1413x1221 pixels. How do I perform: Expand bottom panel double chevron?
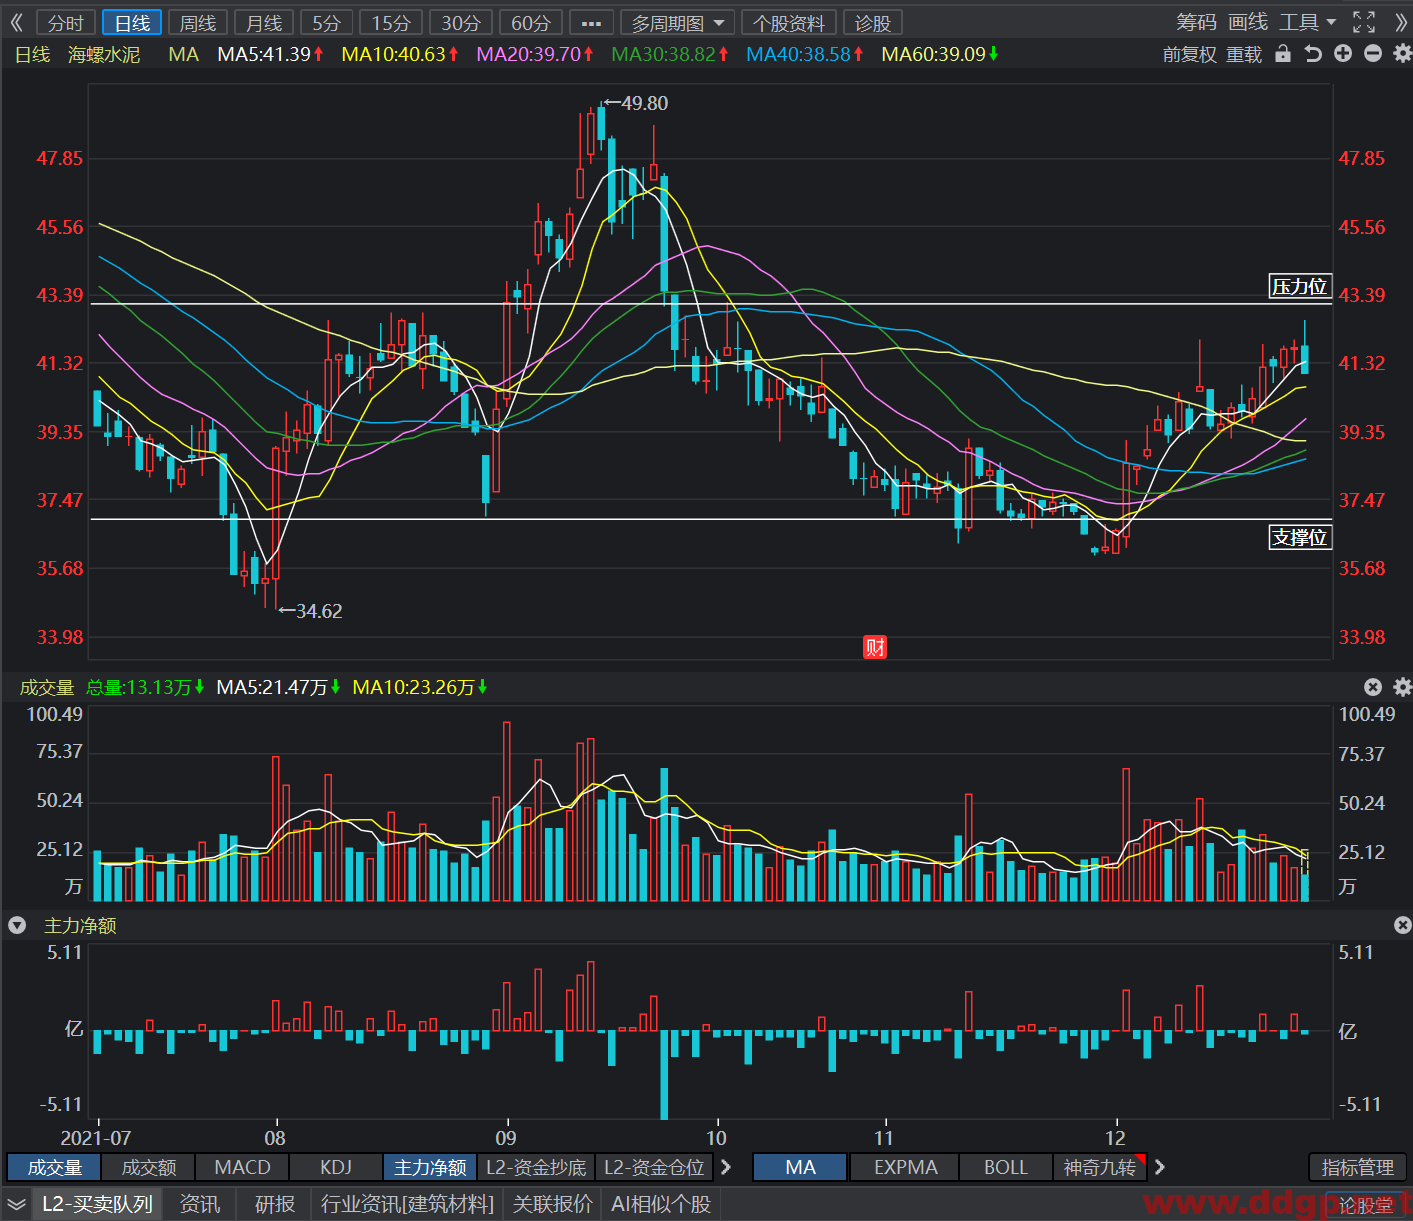(x=16, y=1204)
